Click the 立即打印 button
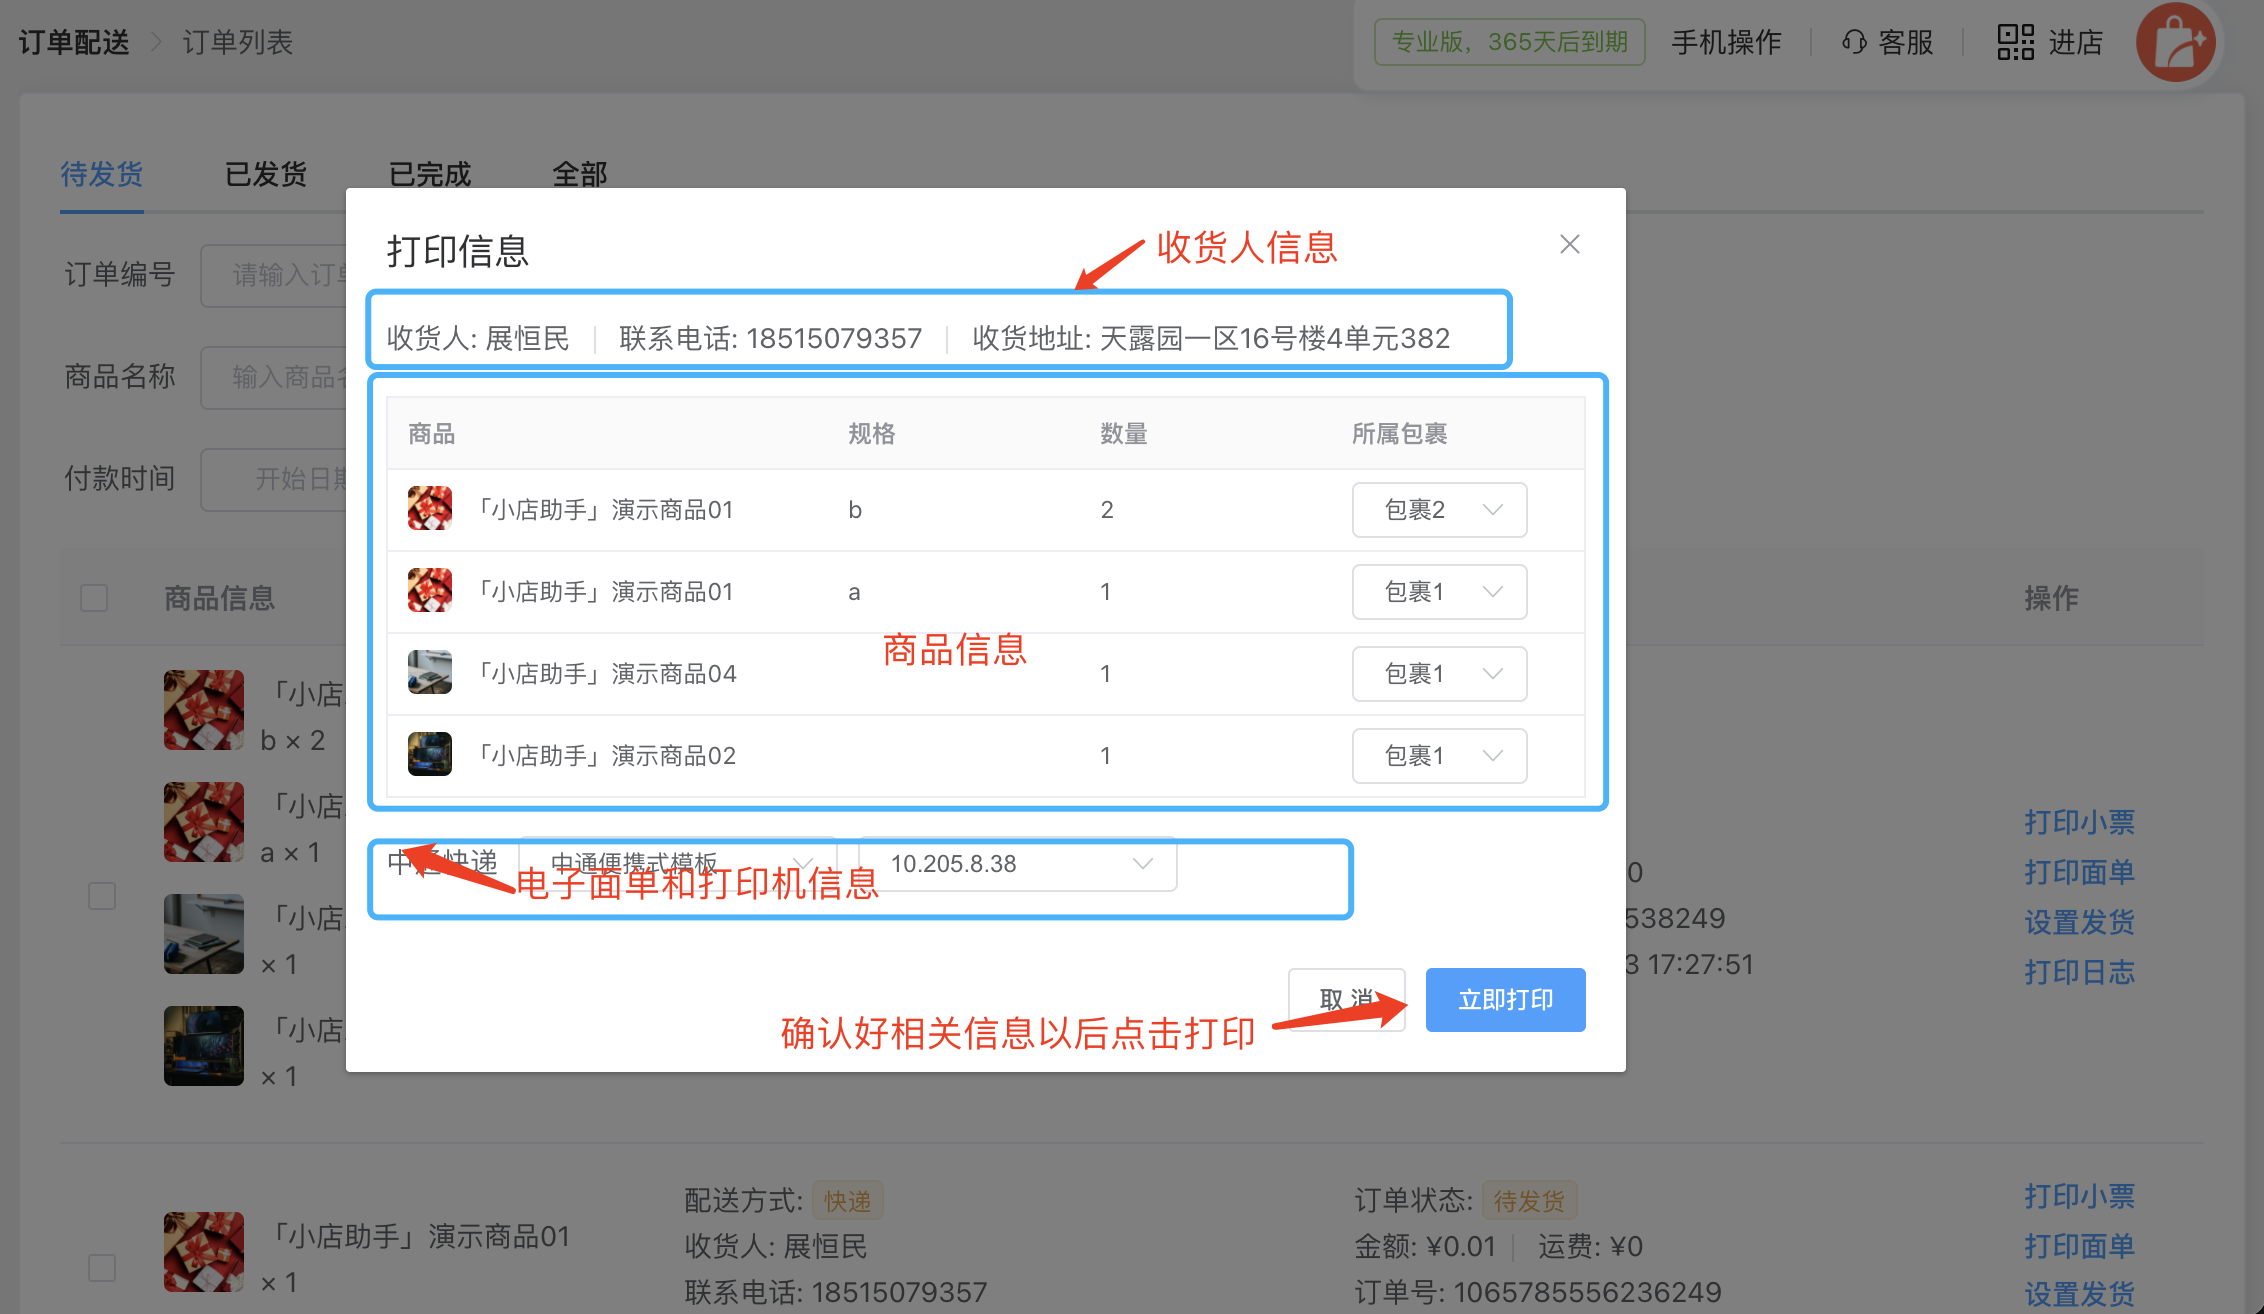The width and height of the screenshot is (2264, 1314). pos(1505,1000)
